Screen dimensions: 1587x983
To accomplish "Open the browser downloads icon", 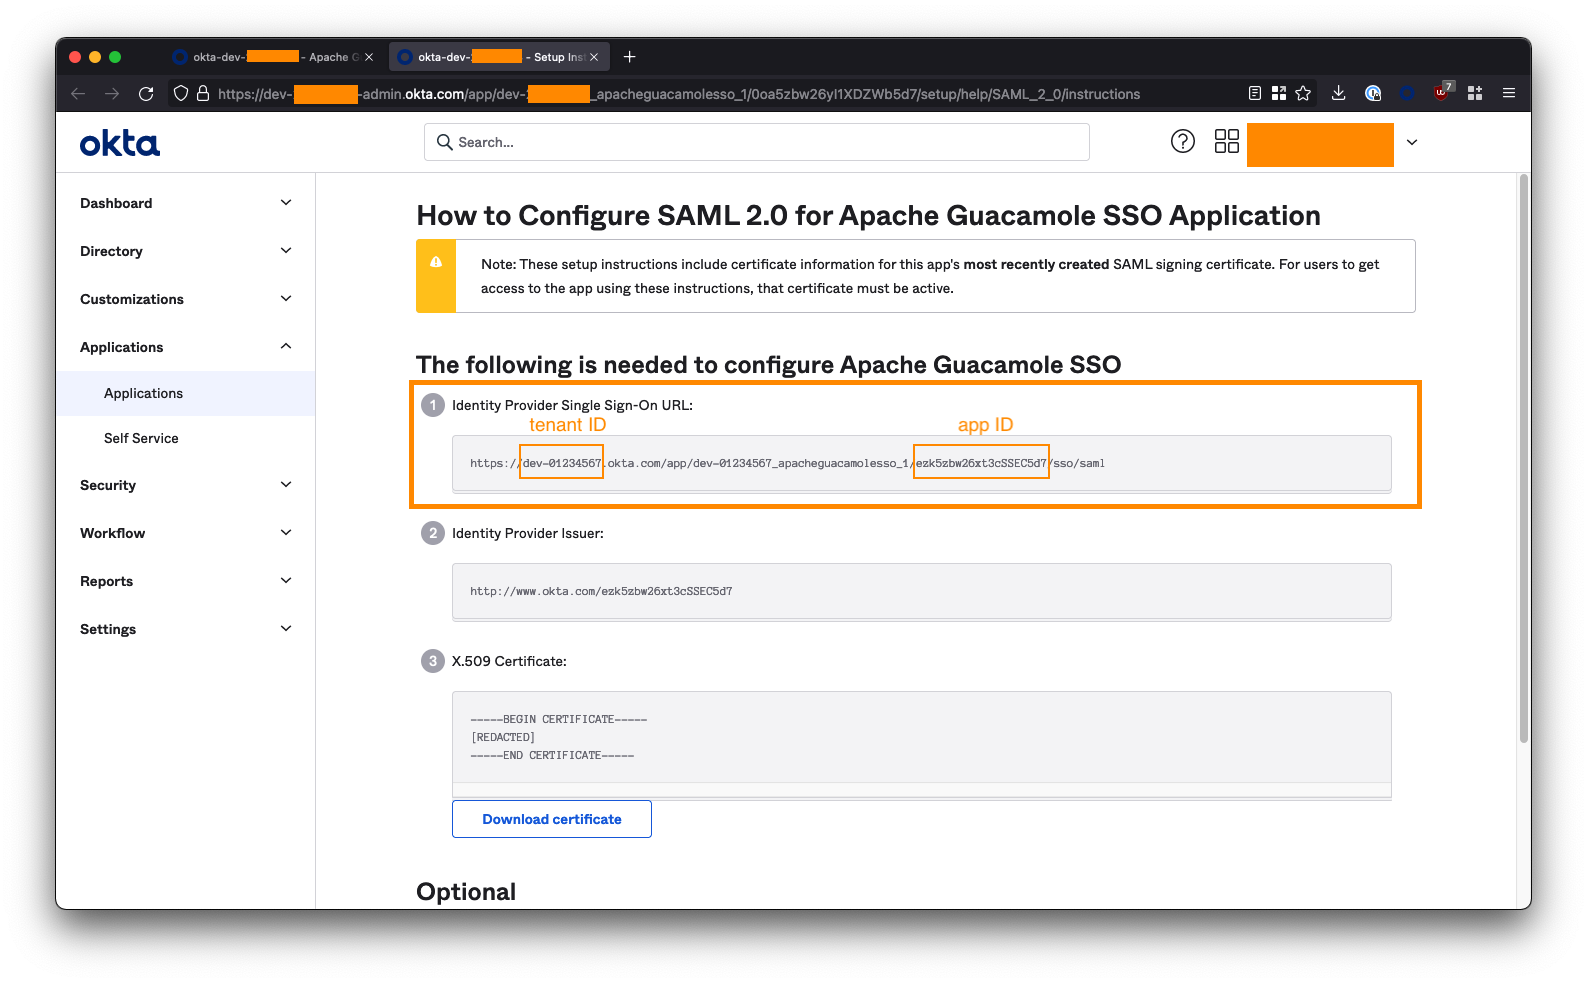I will 1338,94.
